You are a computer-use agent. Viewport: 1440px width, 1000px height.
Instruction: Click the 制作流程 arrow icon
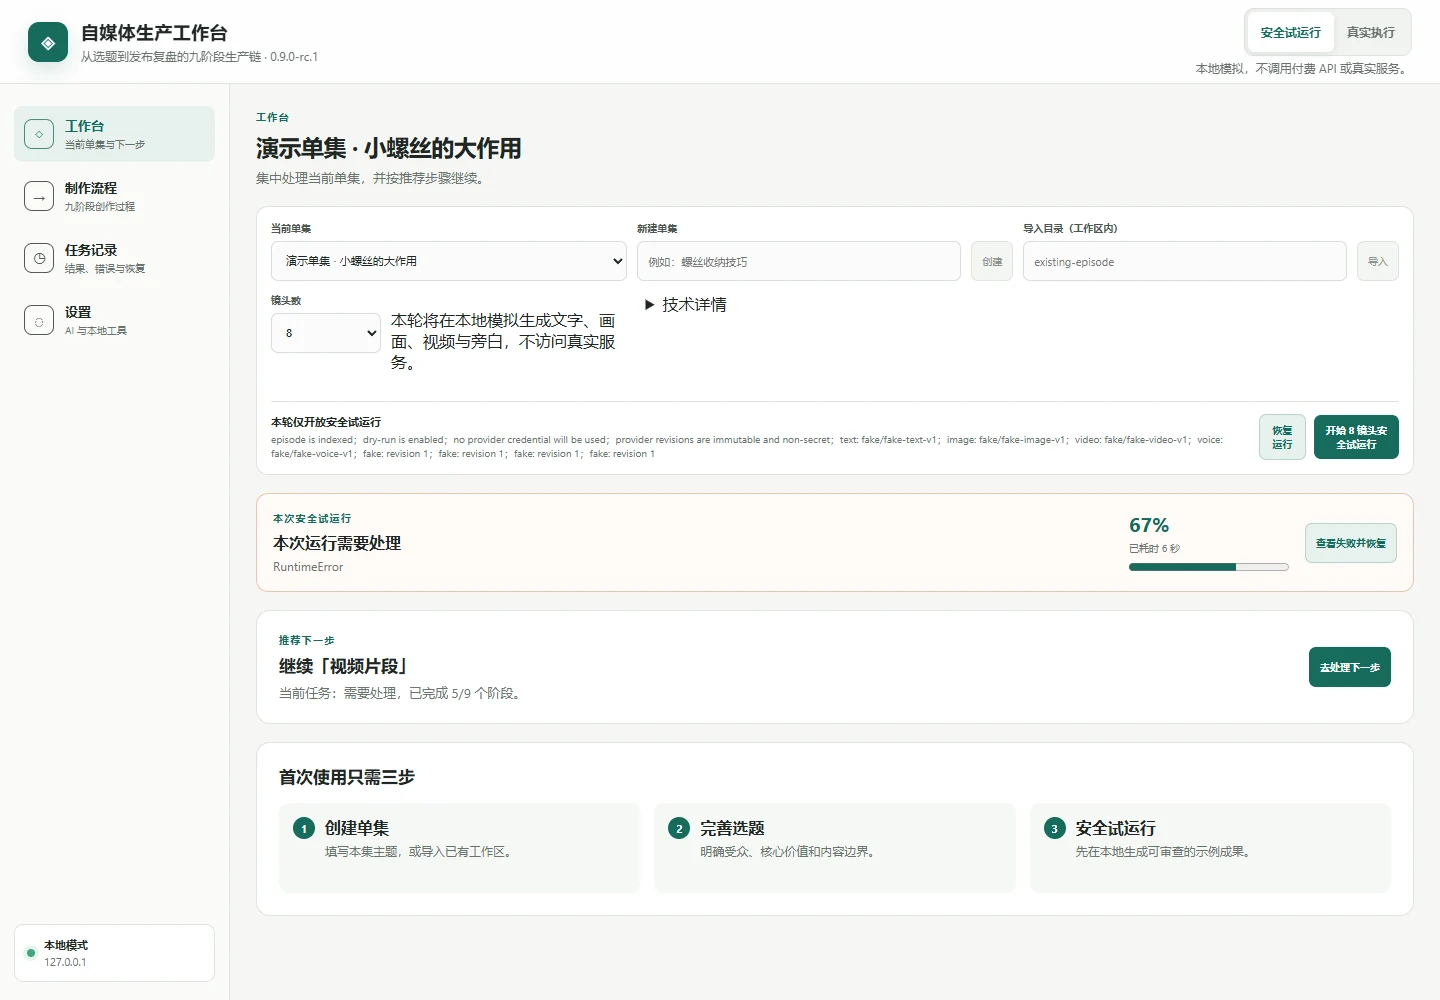tap(39, 196)
